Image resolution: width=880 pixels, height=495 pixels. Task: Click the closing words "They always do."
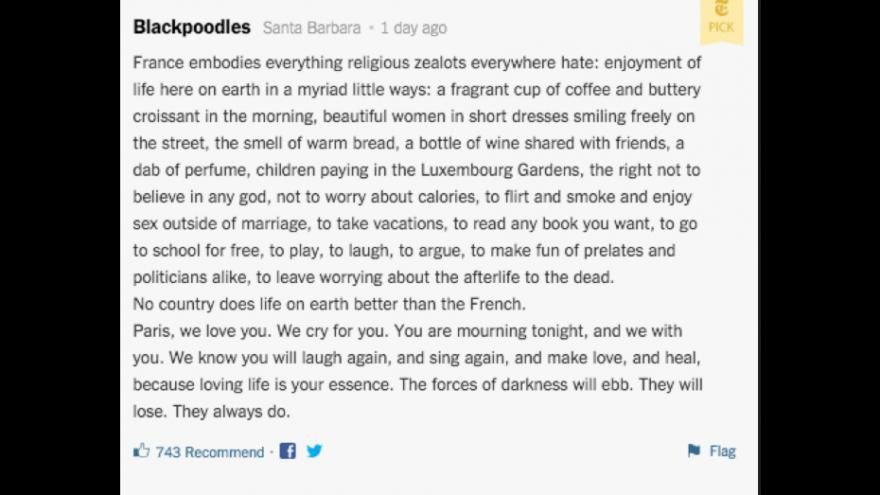(x=231, y=411)
